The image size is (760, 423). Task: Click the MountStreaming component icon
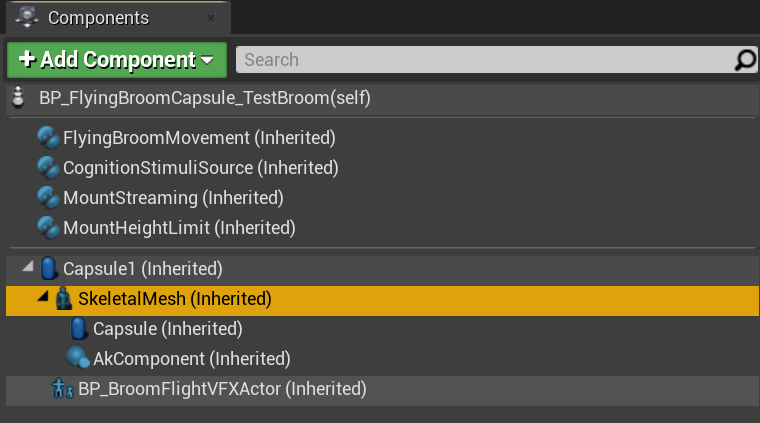tap(48, 197)
